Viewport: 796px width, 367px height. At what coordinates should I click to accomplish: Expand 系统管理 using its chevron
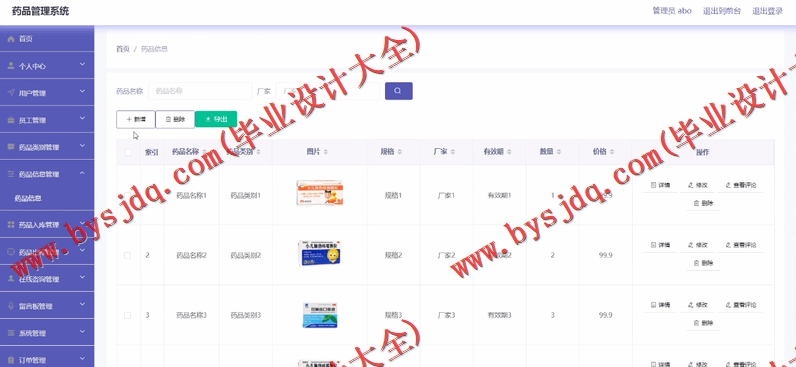click(82, 331)
